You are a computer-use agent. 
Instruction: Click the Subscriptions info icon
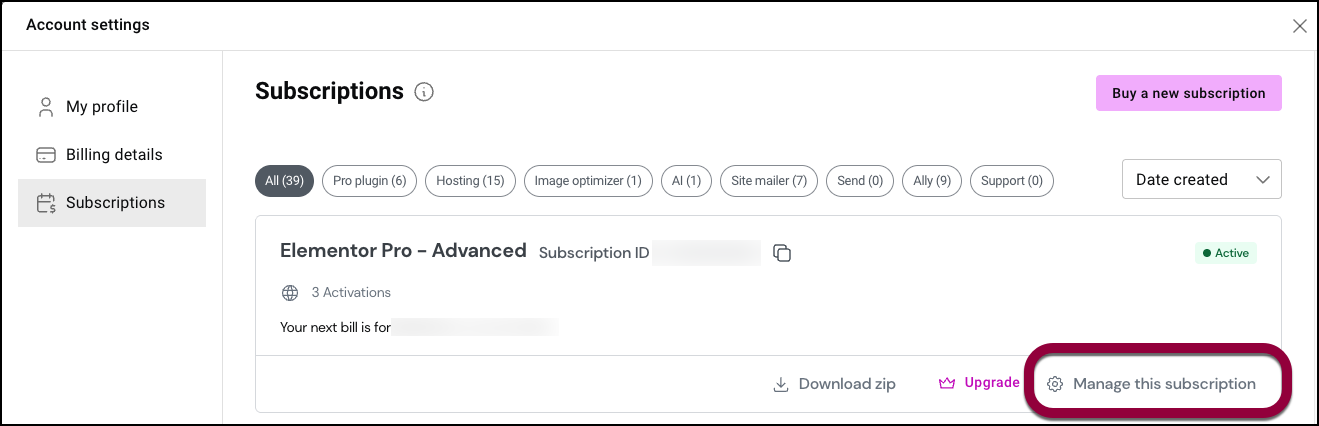click(x=424, y=92)
